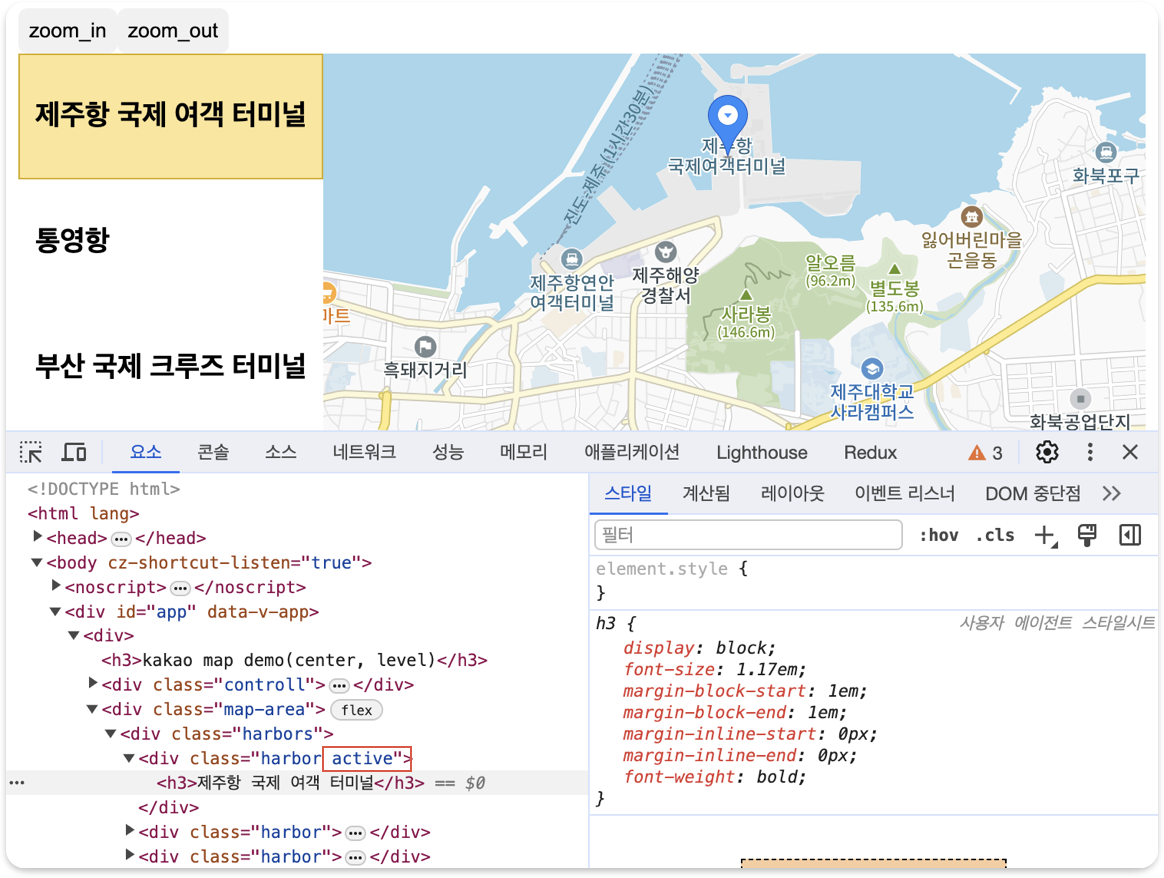Toggle the :hov element state button
This screenshot has height=878, width=1164.
pos(938,535)
